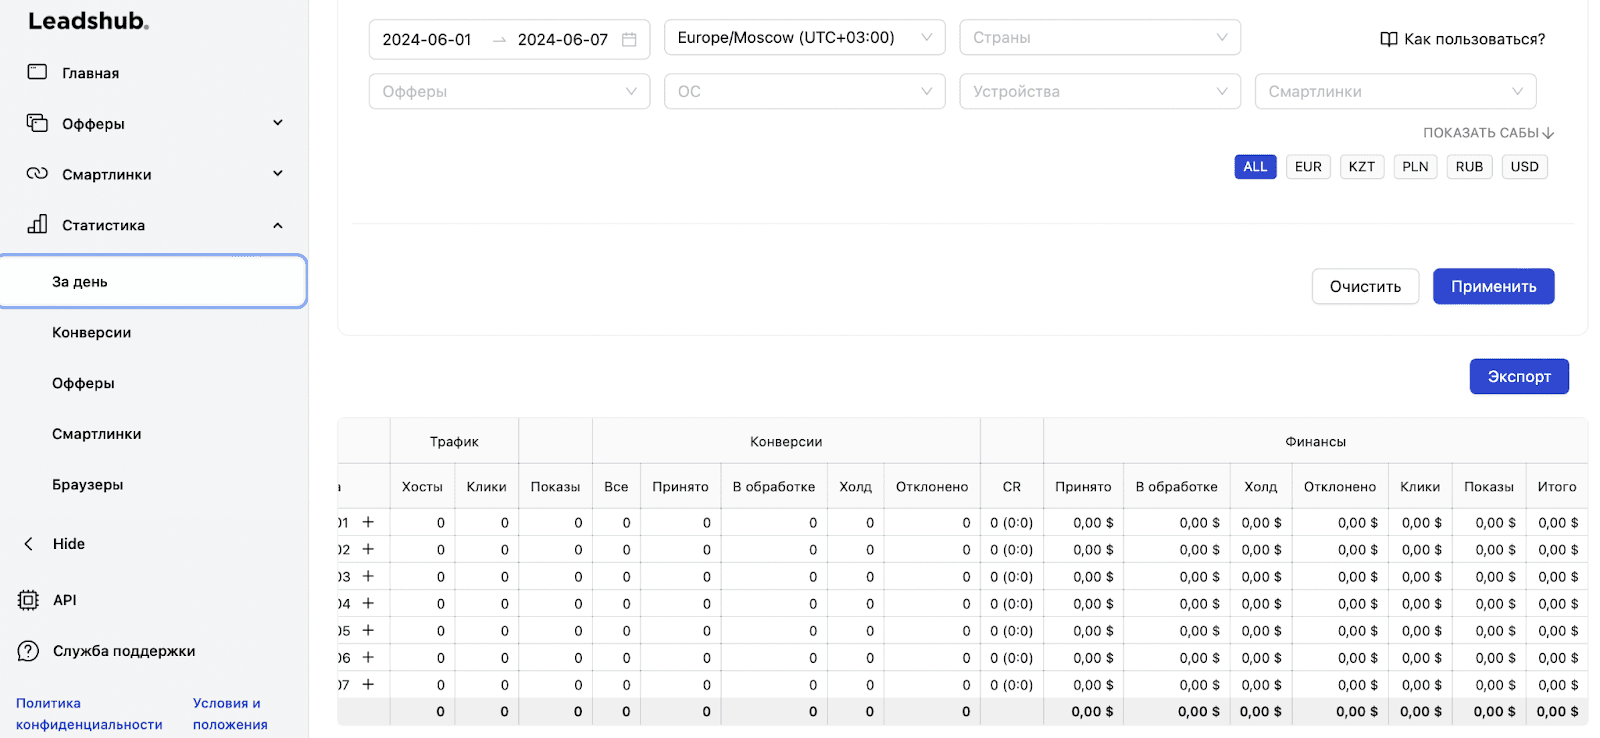Open the Офферы filter dropdown
1600x738 pixels.
tap(509, 91)
